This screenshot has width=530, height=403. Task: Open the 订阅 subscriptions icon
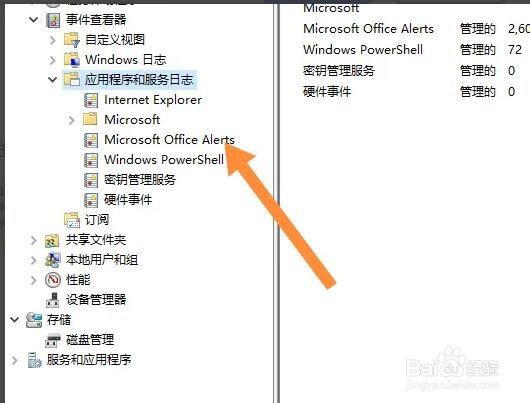pos(72,220)
